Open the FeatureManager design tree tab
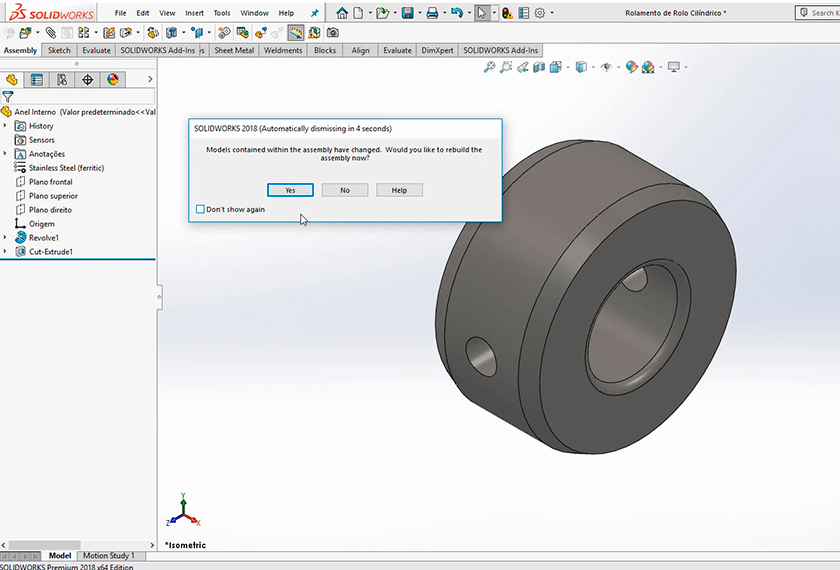 pyautogui.click(x=13, y=79)
